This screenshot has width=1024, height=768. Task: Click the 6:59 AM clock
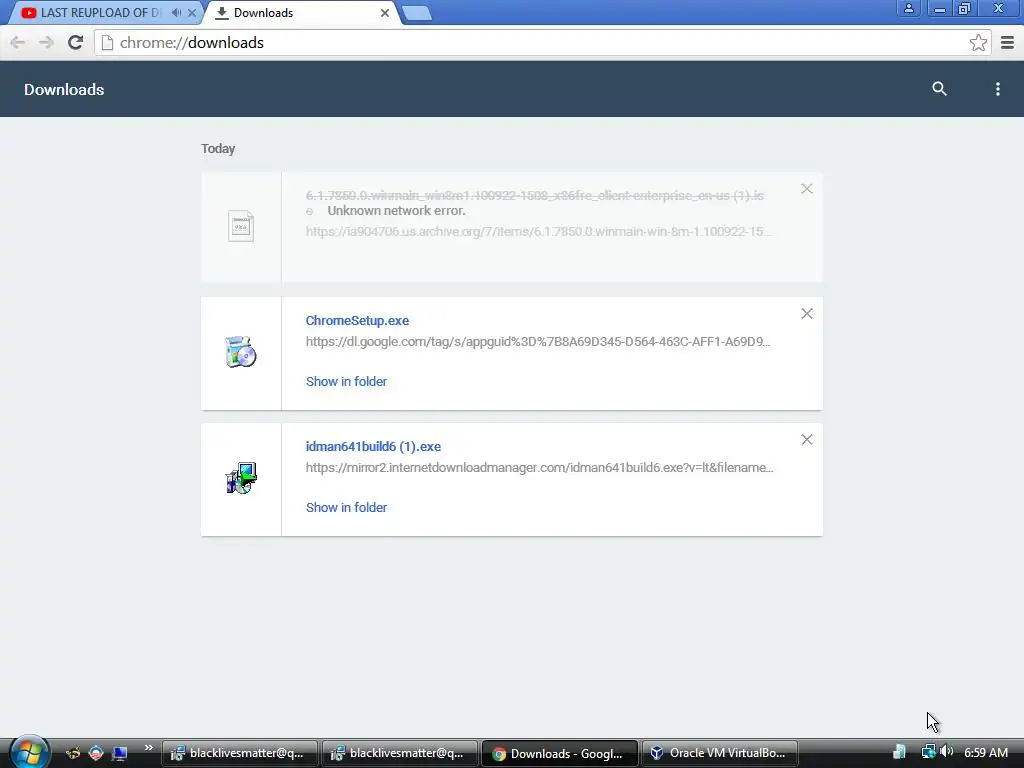(x=986, y=753)
